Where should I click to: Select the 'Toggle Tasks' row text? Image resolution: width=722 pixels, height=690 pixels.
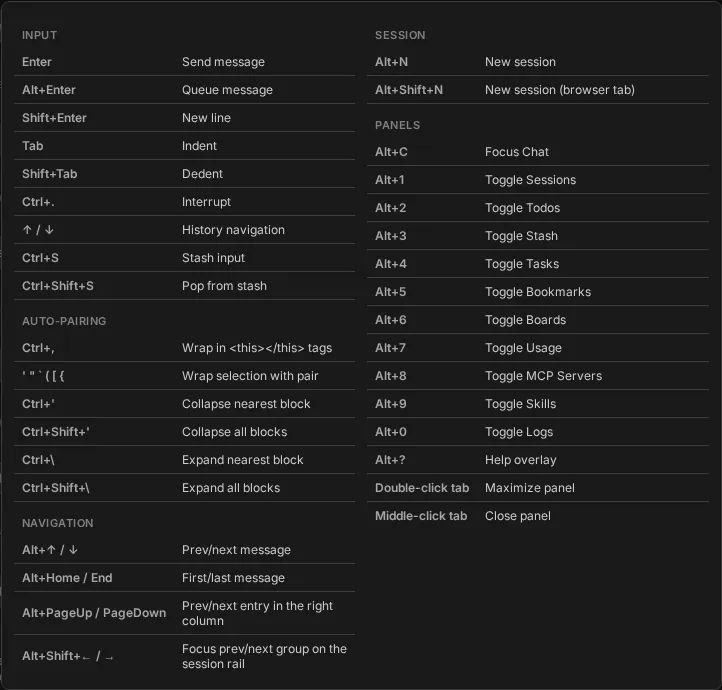click(522, 264)
